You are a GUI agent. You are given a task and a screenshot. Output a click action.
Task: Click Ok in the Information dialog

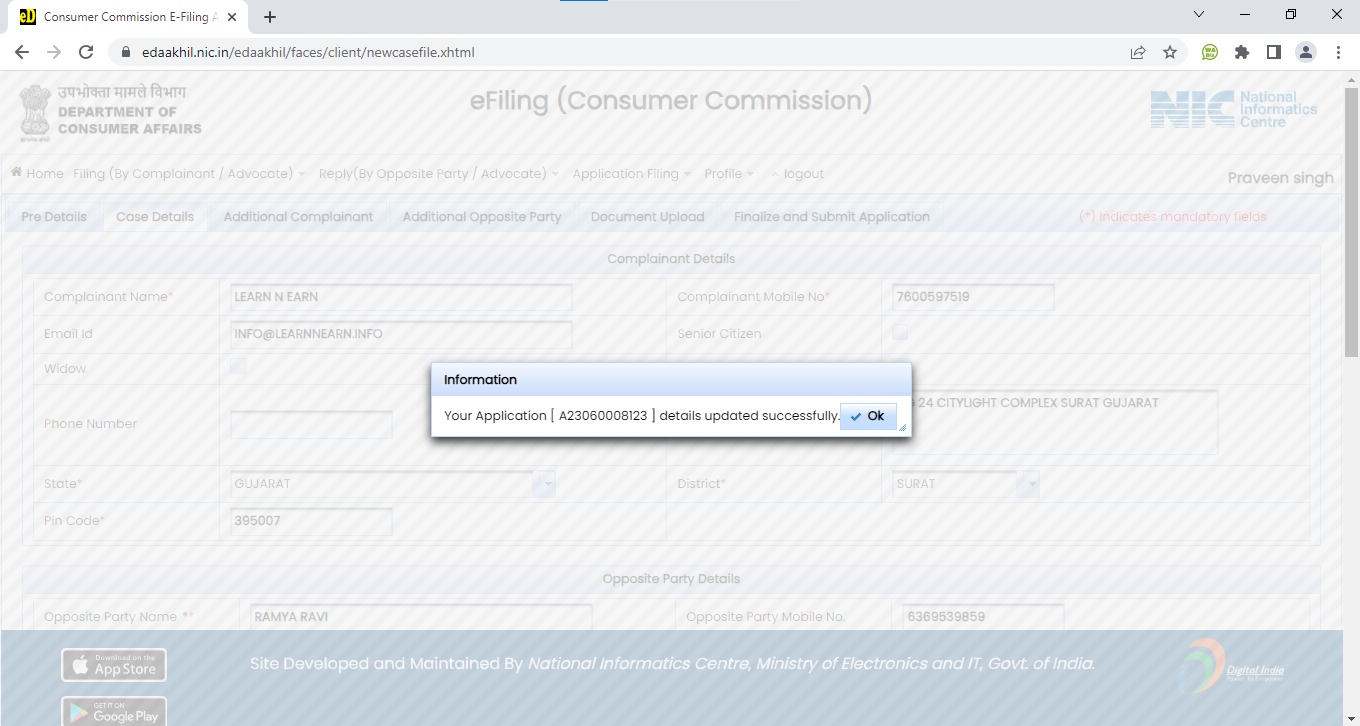(x=868, y=416)
